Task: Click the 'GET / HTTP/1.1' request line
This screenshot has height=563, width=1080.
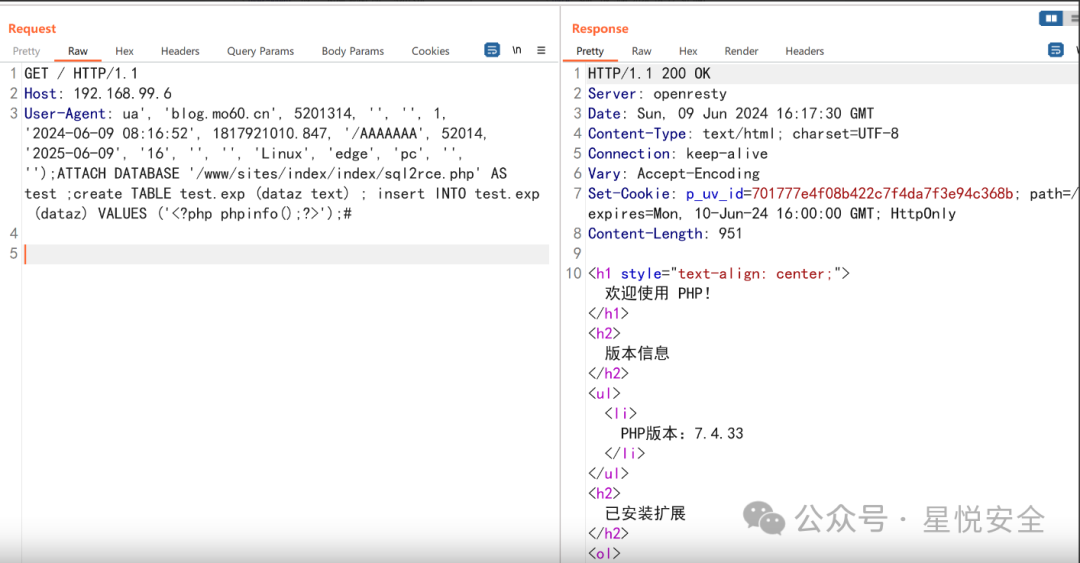Action: [x=81, y=73]
